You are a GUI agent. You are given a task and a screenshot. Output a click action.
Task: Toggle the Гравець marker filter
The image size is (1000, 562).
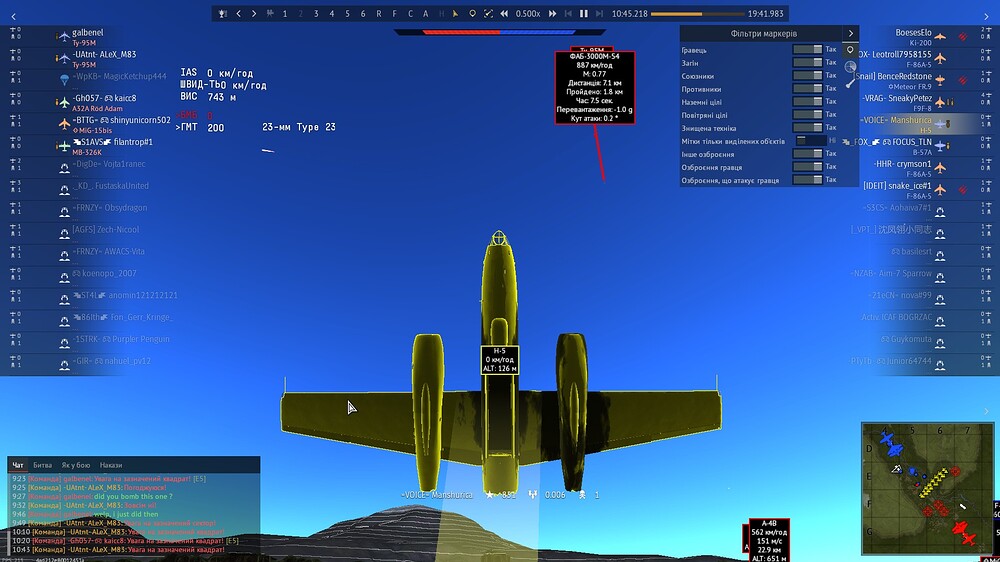point(807,49)
